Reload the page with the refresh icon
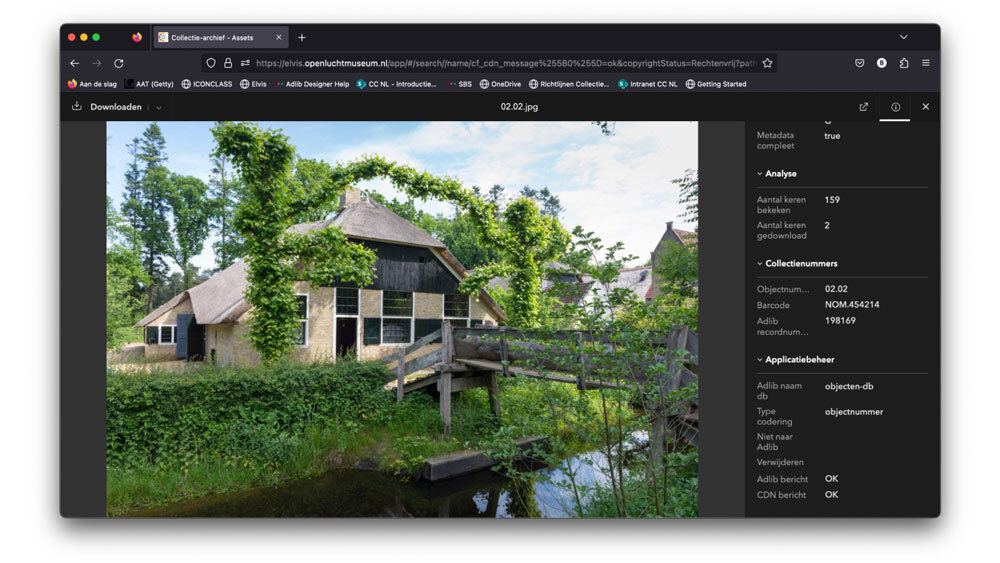Image resolution: width=1000 pixels, height=563 pixels. 119,63
